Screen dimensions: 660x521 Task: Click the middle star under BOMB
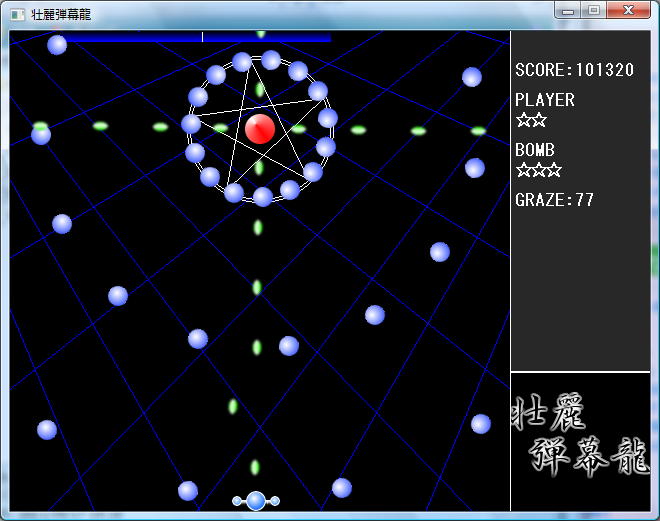click(539, 170)
